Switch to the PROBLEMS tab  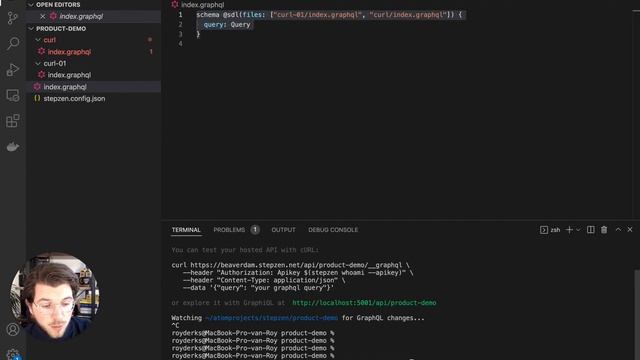tap(229, 230)
